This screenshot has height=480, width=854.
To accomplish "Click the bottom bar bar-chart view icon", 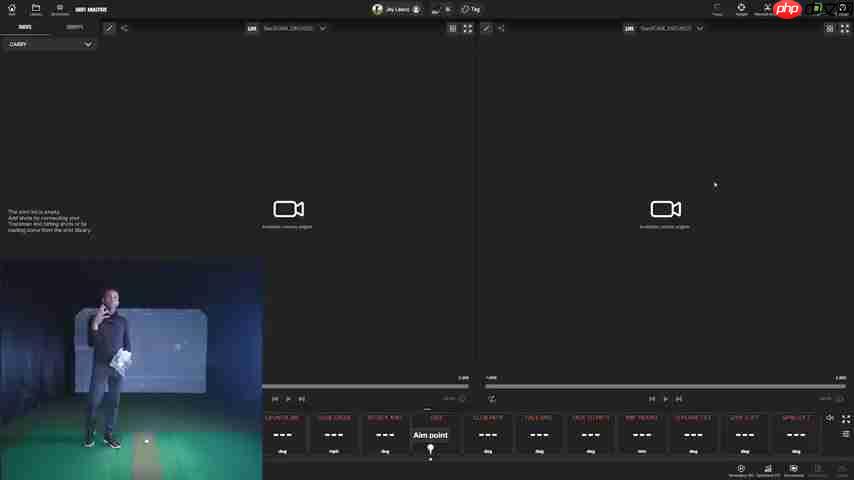I will [768, 470].
